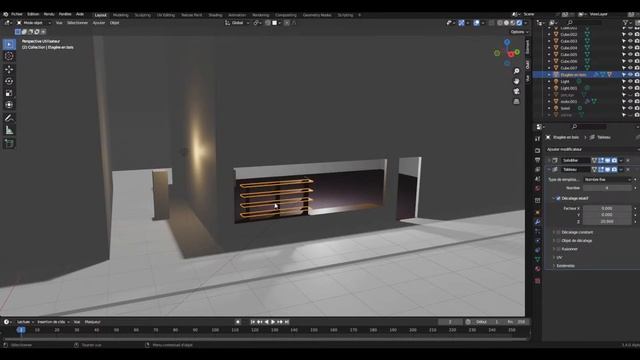
Task: Open the Mode objet dropdown
Action: (33, 23)
